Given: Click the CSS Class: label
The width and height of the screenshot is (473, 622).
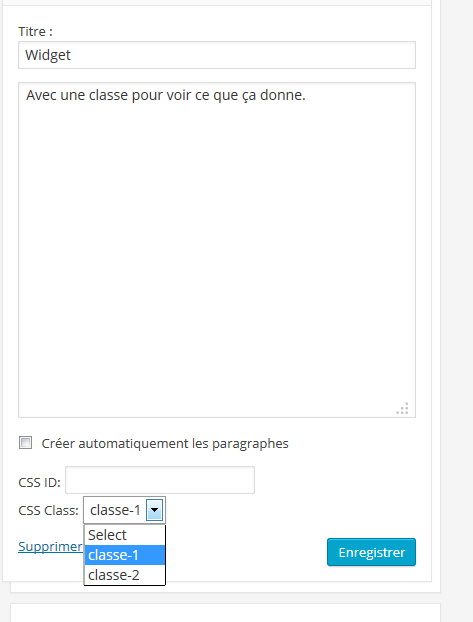Looking at the screenshot, I should (48, 511).
